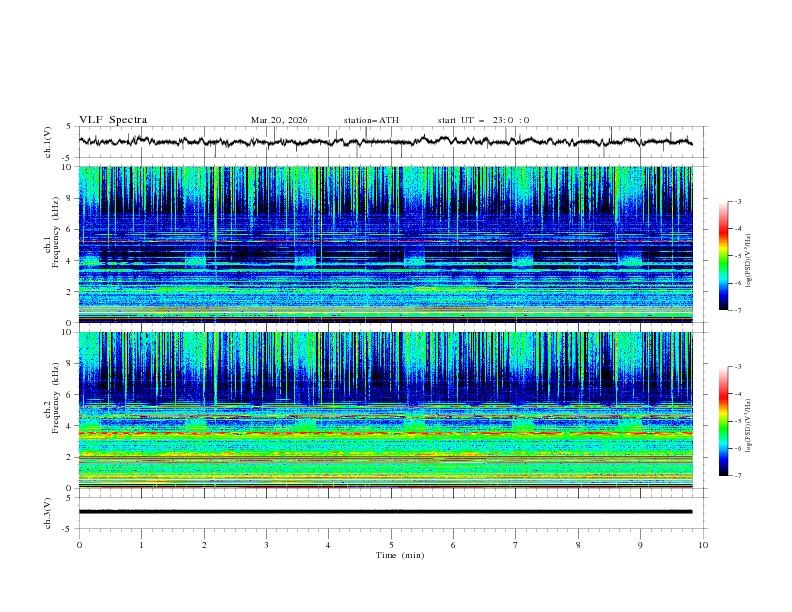Click the "Time (min)" axis label
This screenshot has width=792, height=612.
(x=400, y=555)
